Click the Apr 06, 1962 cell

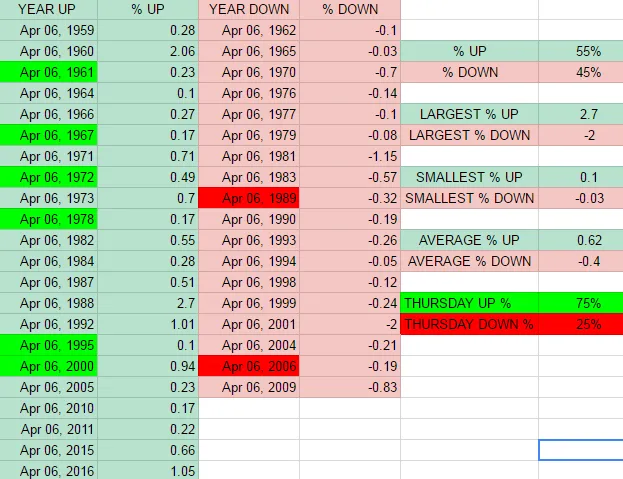coord(249,30)
